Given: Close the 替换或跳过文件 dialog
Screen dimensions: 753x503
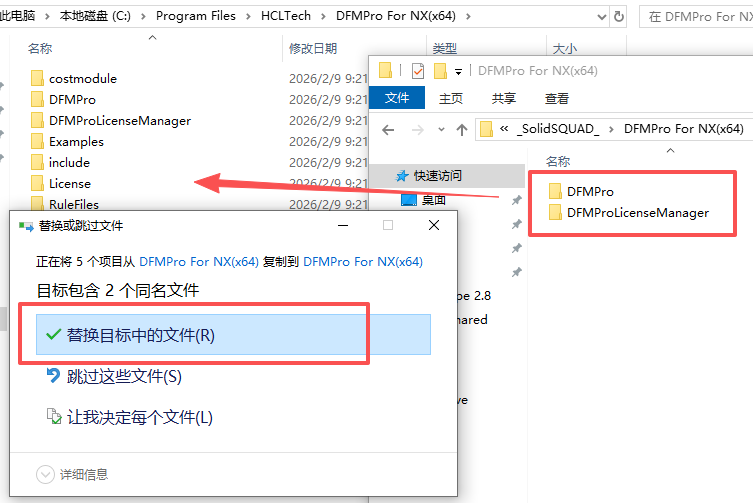Looking at the screenshot, I should tap(434, 225).
